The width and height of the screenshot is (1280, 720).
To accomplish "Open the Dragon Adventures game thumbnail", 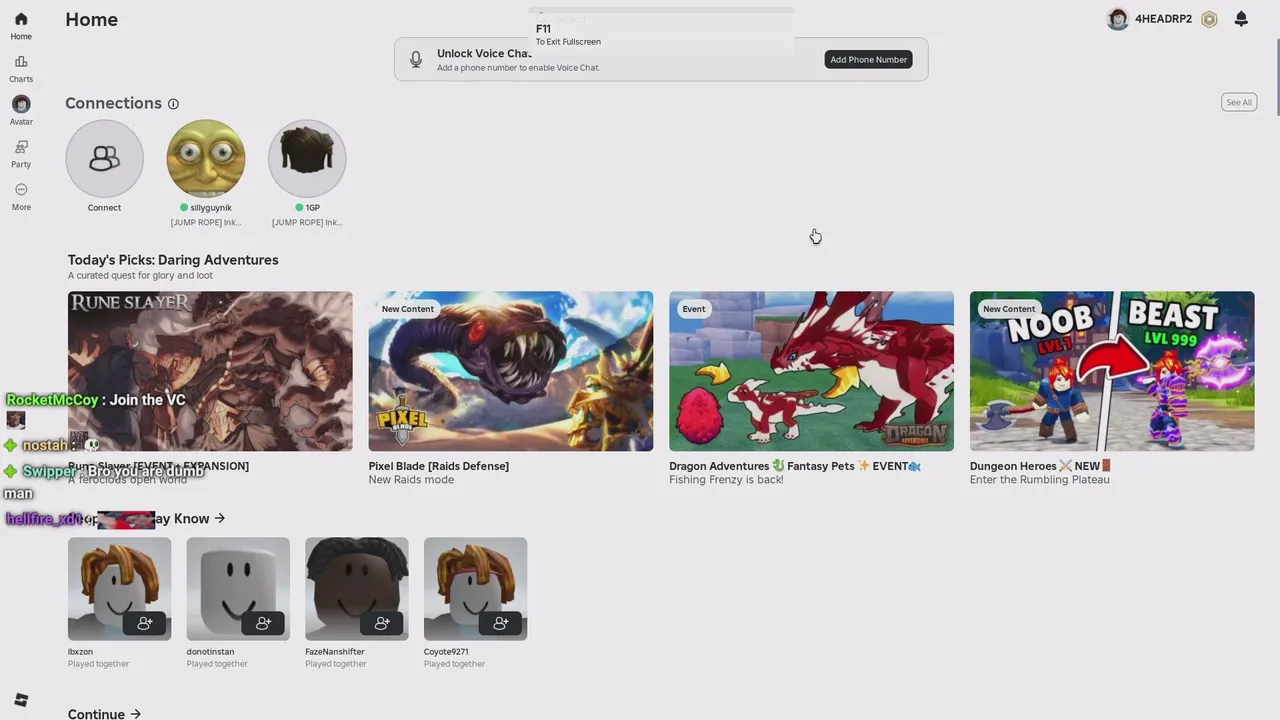I will [x=811, y=371].
